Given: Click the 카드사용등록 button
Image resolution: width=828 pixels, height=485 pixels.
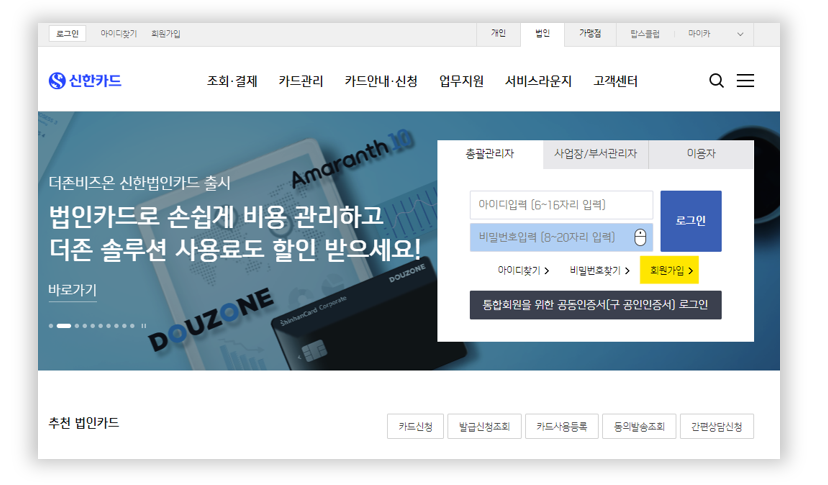Looking at the screenshot, I should [x=561, y=426].
